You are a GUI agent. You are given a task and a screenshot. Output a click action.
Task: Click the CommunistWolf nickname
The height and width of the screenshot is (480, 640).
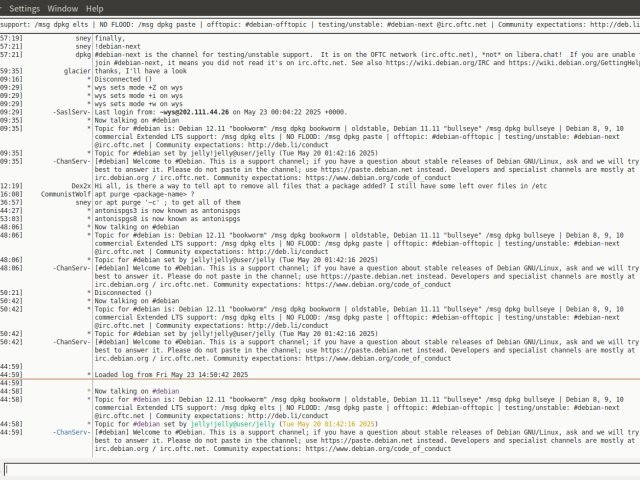[x=66, y=194]
